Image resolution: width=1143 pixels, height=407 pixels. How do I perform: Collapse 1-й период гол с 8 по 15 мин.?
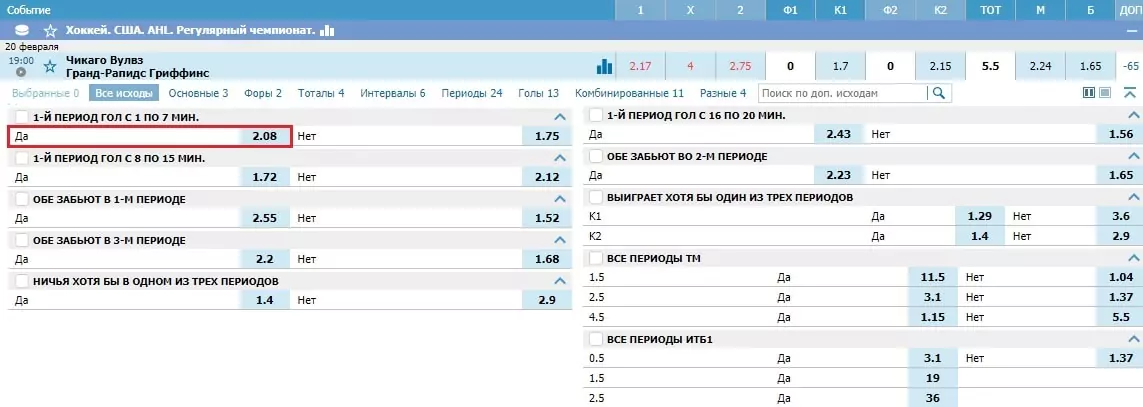[560, 158]
